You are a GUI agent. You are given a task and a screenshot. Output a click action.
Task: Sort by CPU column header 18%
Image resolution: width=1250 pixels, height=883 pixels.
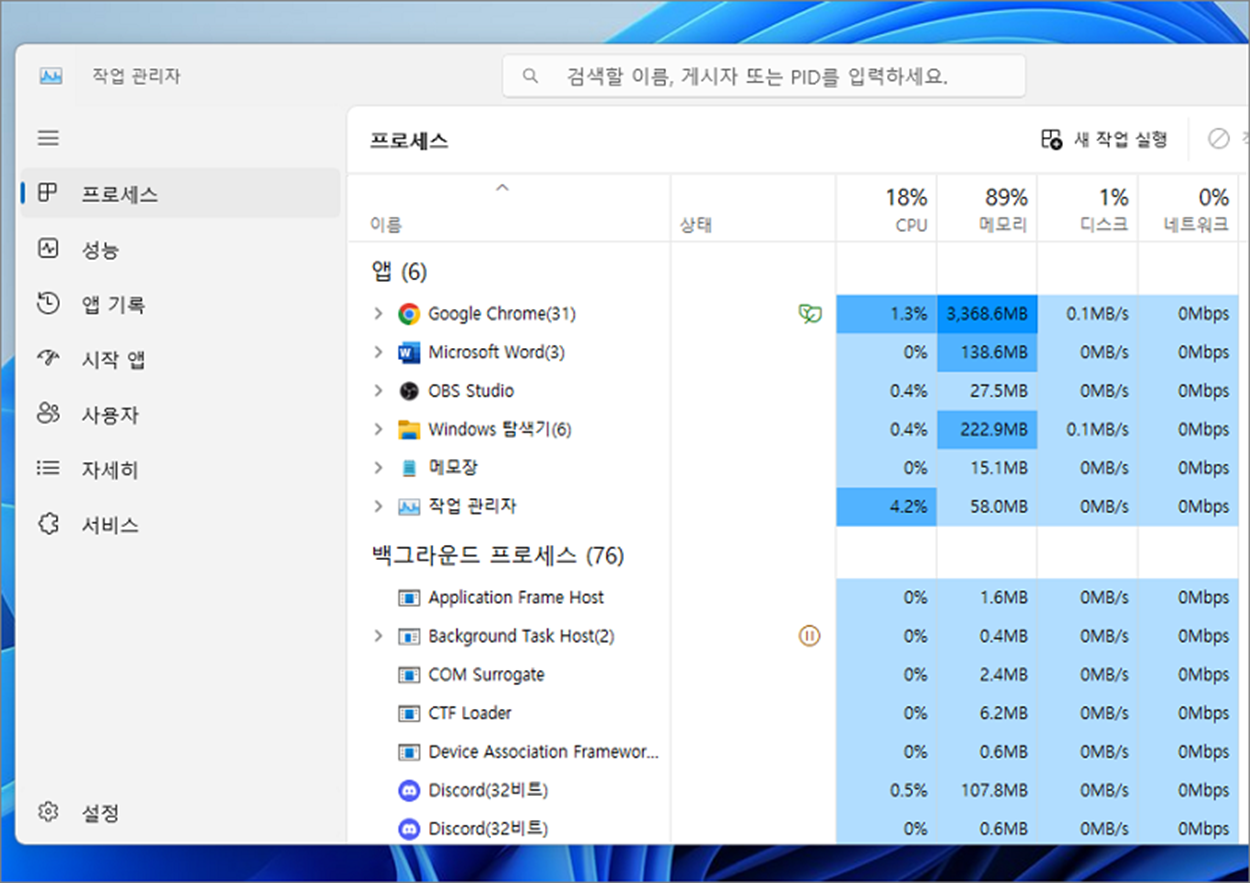[886, 209]
